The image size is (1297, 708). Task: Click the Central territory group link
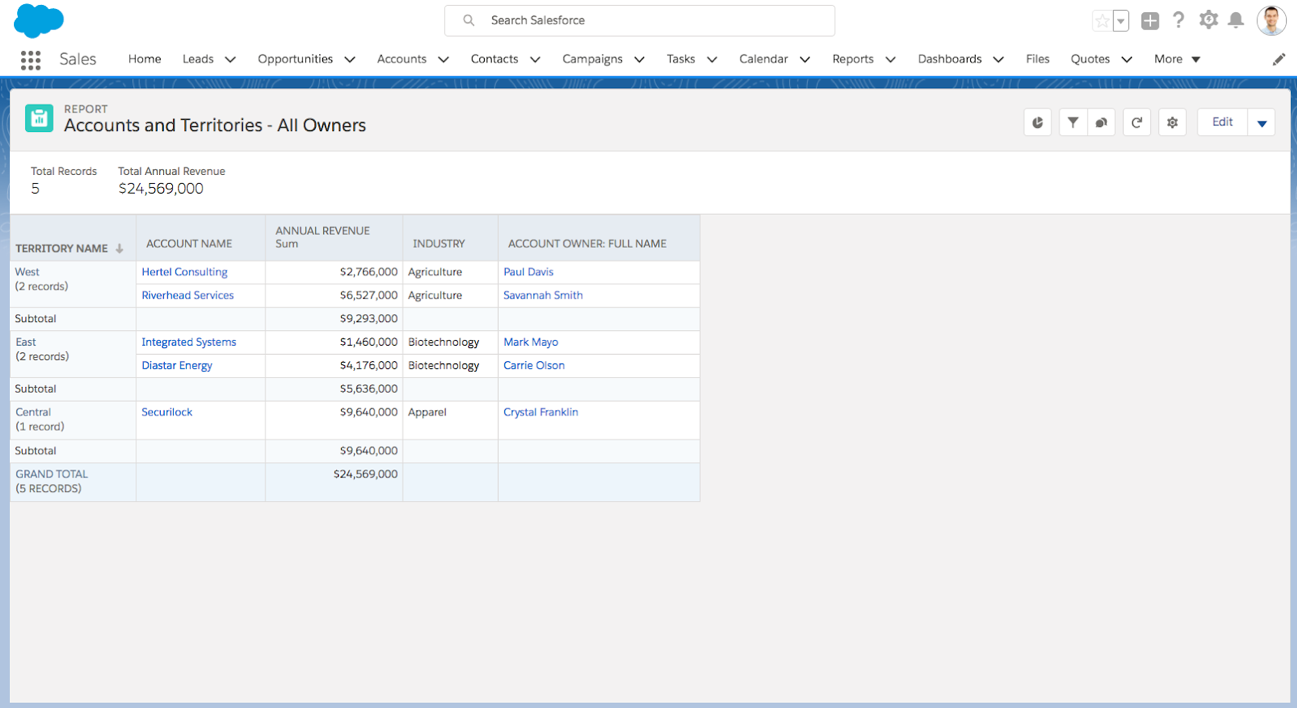[33, 412]
